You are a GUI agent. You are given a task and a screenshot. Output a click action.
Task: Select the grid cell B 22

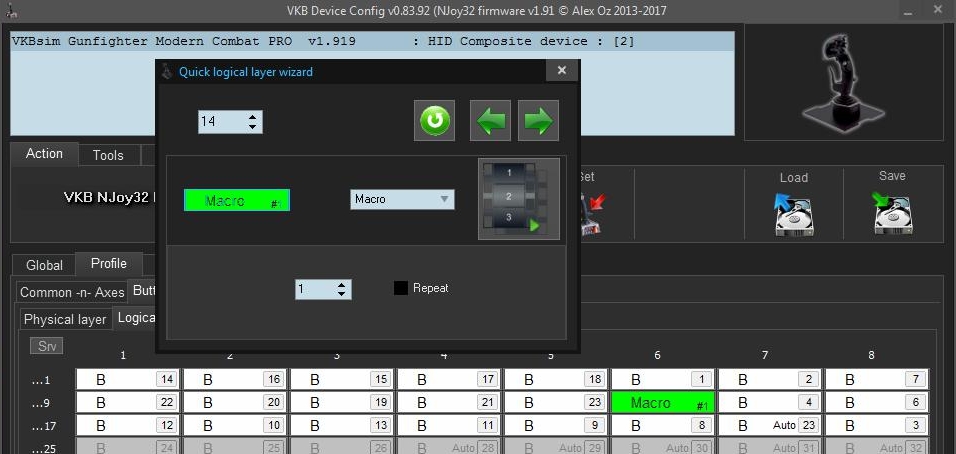pyautogui.click(x=127, y=403)
